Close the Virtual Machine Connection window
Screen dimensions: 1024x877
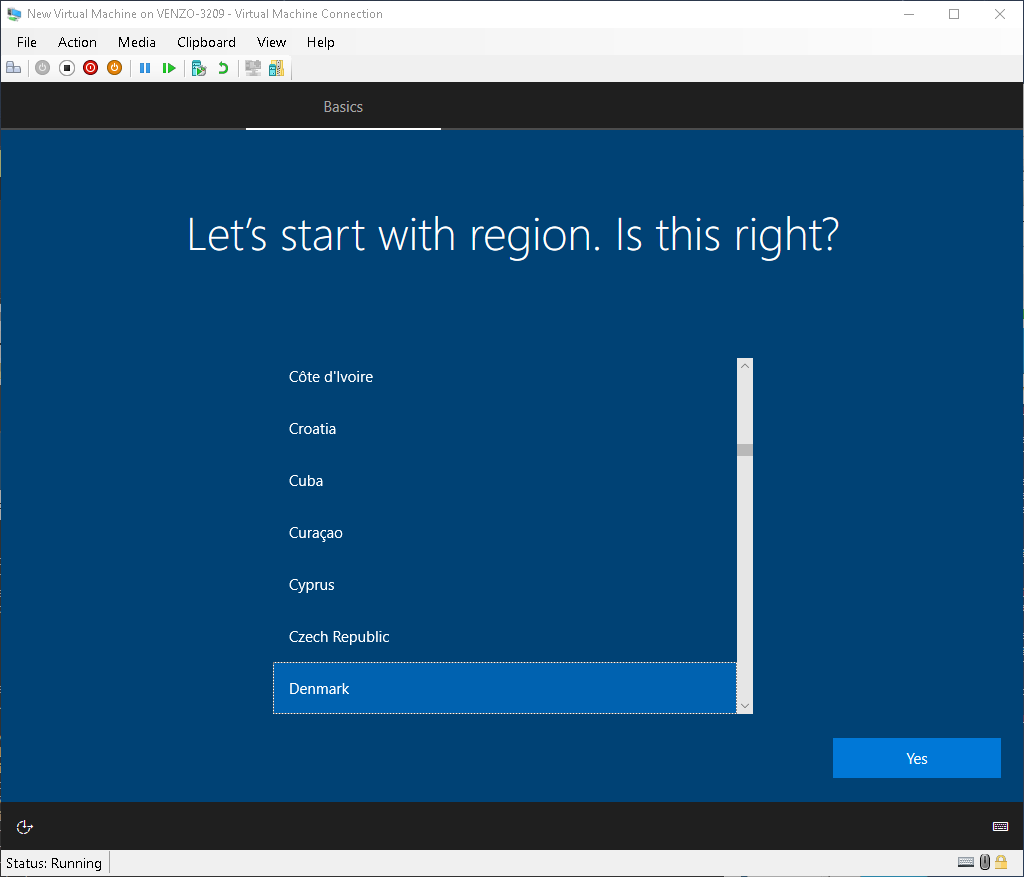click(1000, 14)
